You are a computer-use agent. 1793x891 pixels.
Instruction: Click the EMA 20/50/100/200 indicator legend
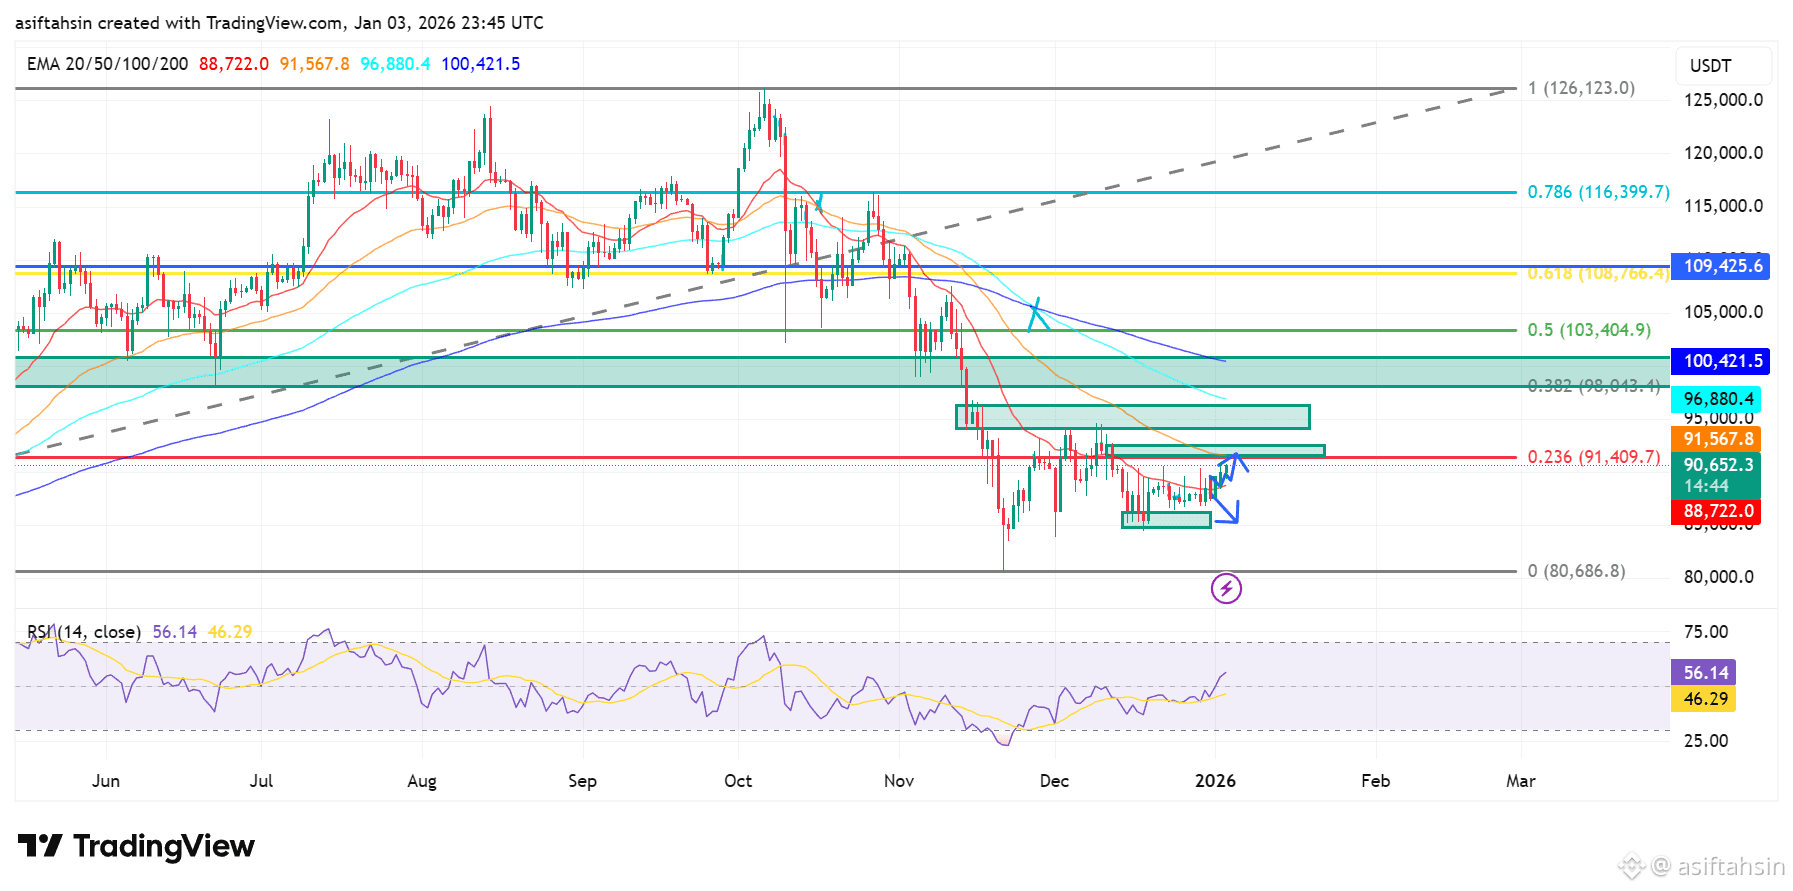tap(107, 64)
